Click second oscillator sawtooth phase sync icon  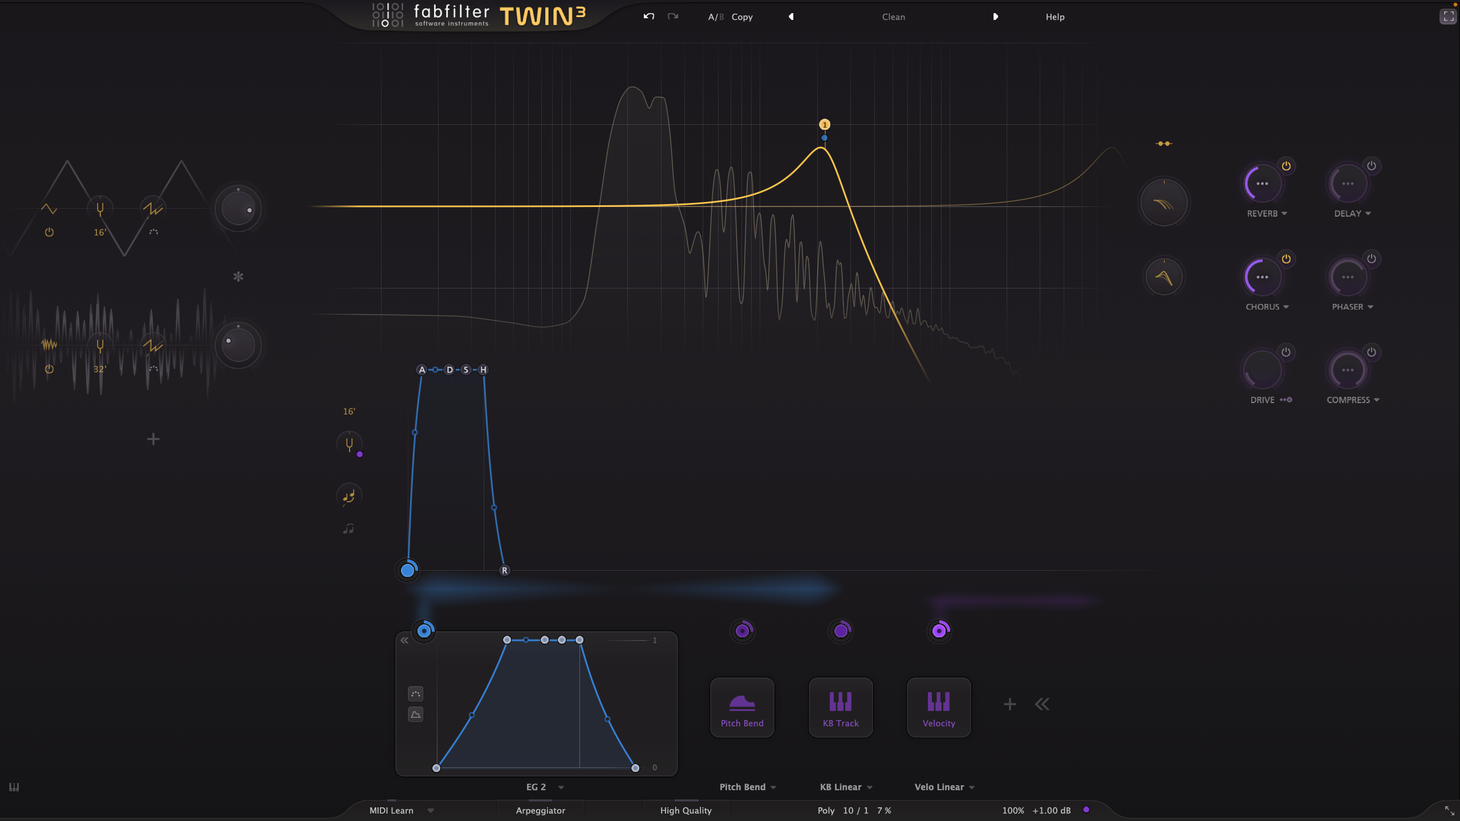point(152,346)
